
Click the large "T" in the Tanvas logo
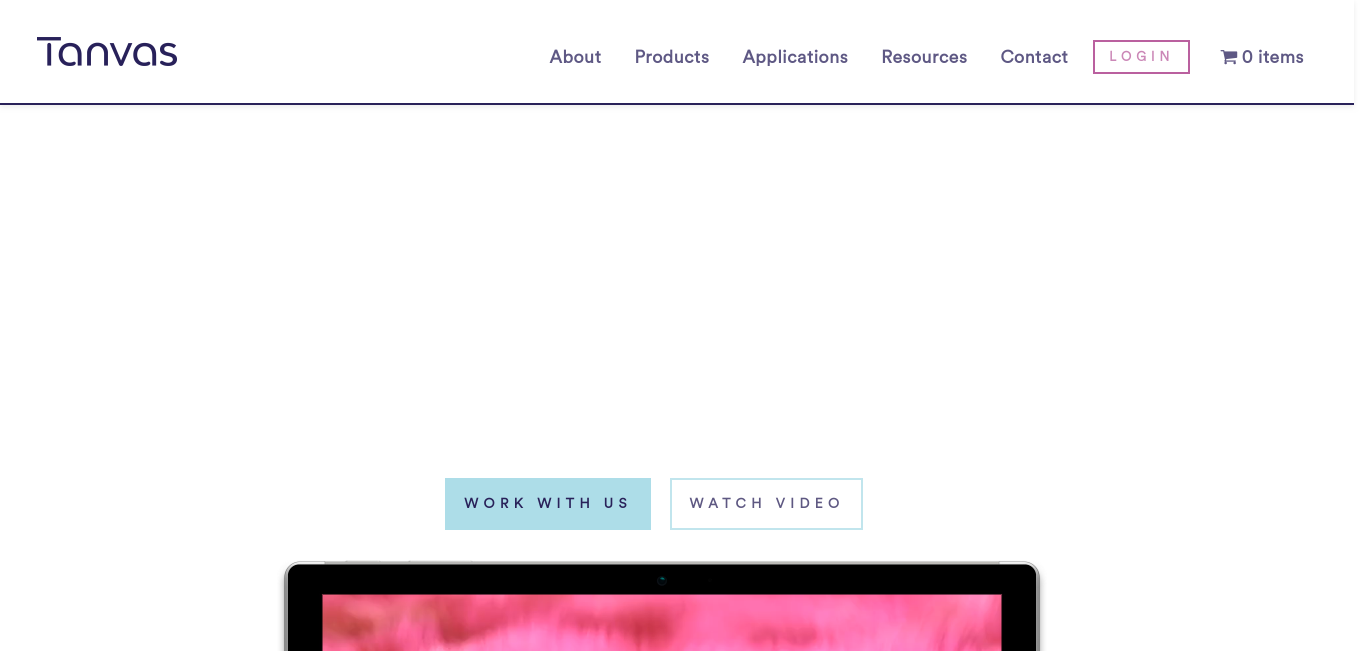(x=50, y=52)
